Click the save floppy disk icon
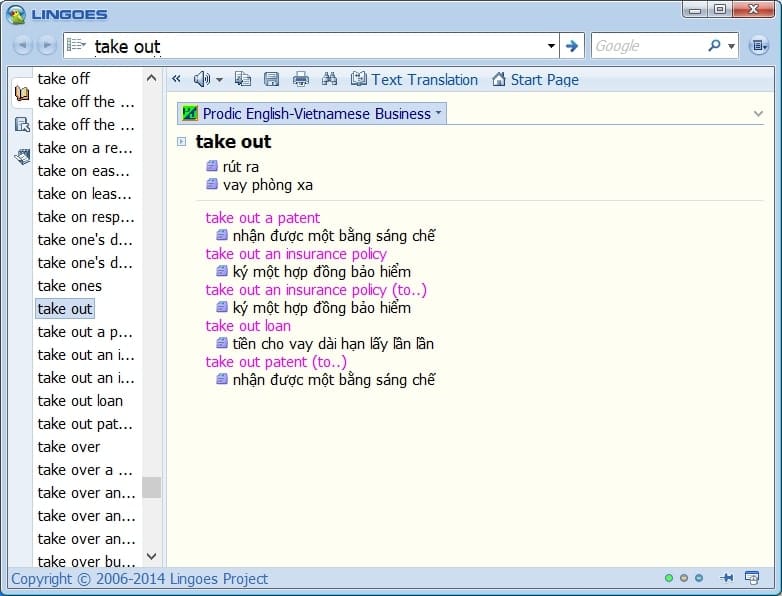 [x=271, y=79]
